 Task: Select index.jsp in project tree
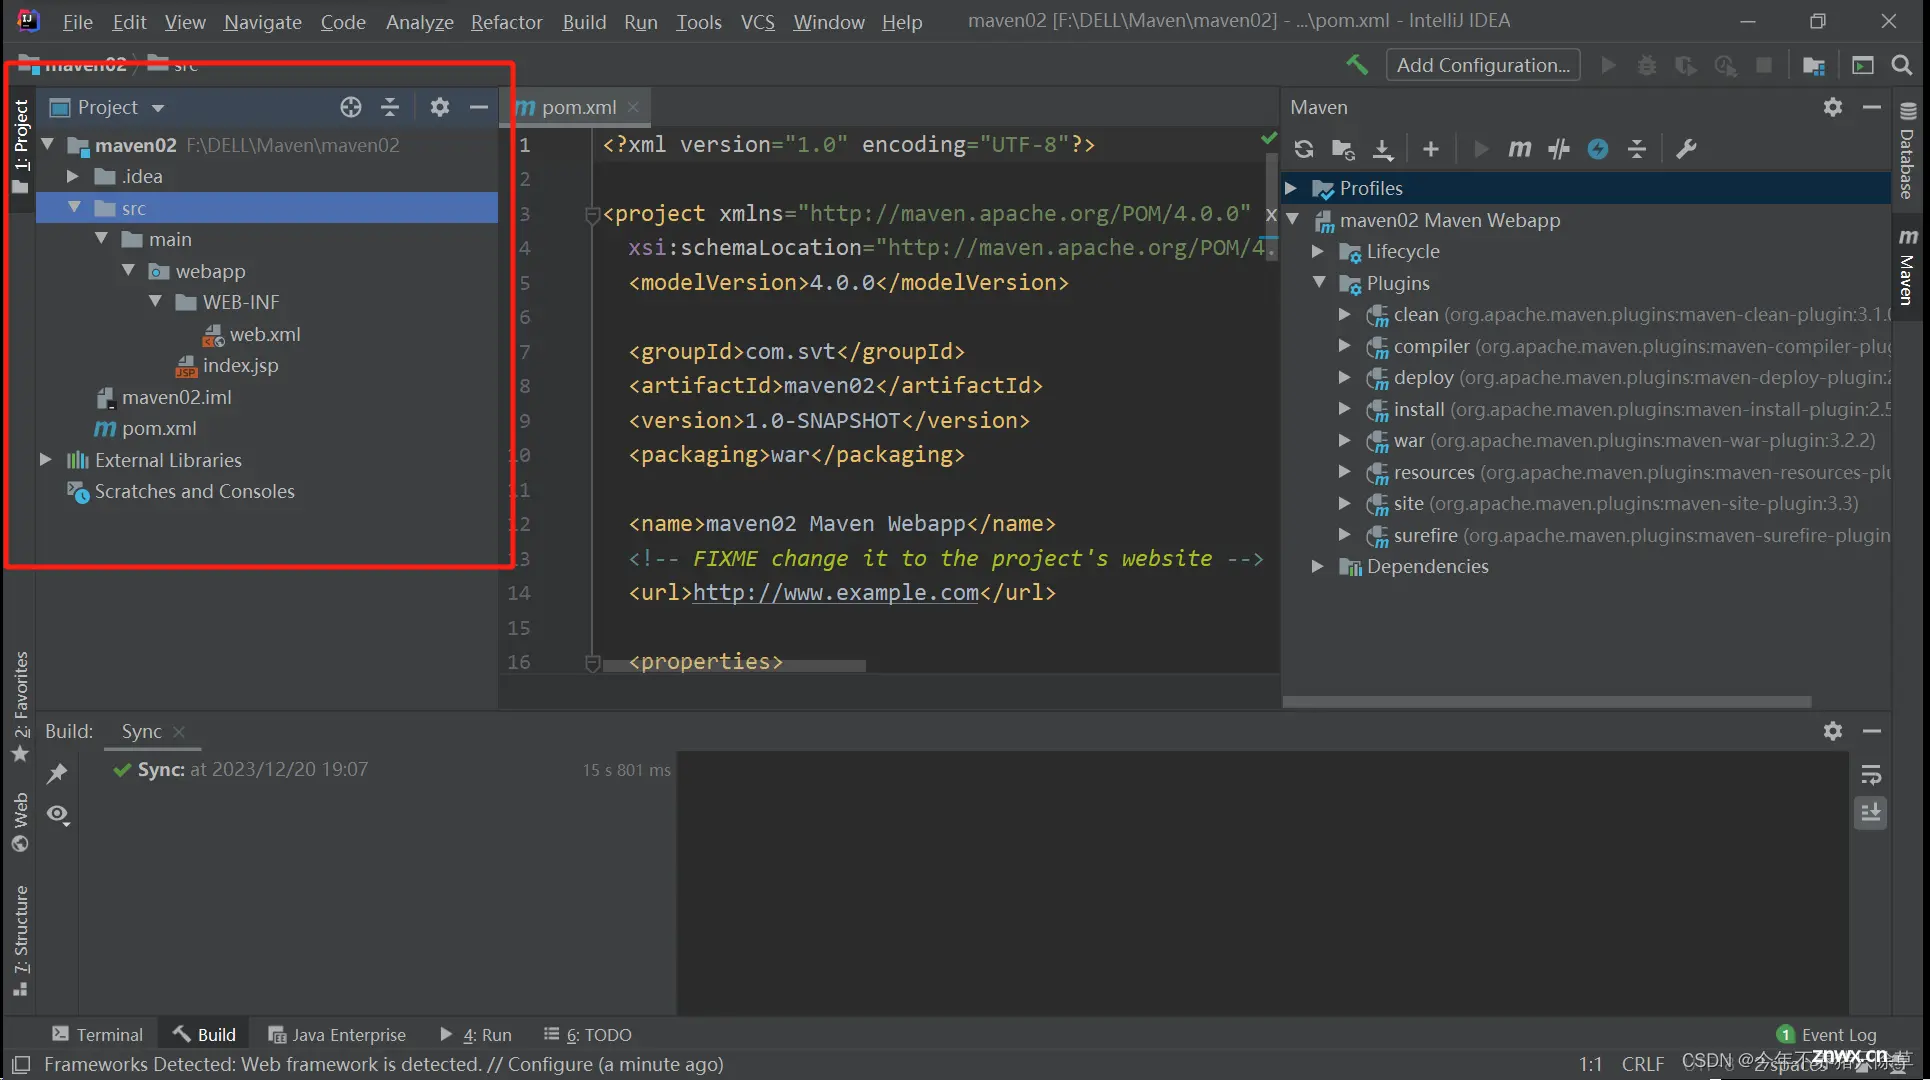(x=227, y=365)
